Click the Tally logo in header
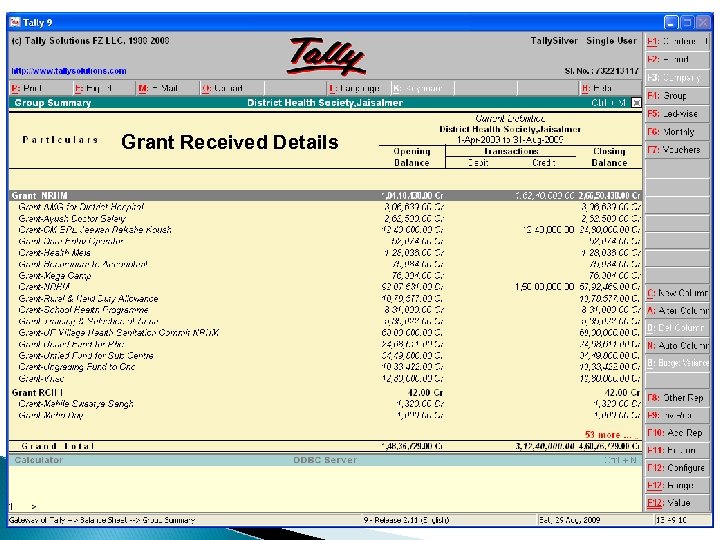Image resolution: width=720 pixels, height=540 pixels. click(326, 56)
